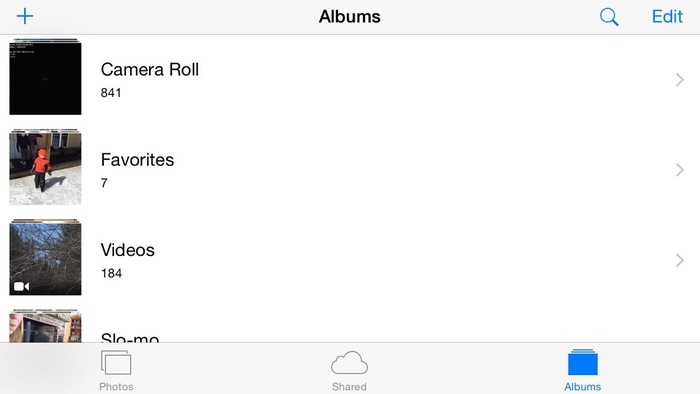
Task: Open the Favorites thumbnail with red jacket child
Action: click(x=45, y=167)
